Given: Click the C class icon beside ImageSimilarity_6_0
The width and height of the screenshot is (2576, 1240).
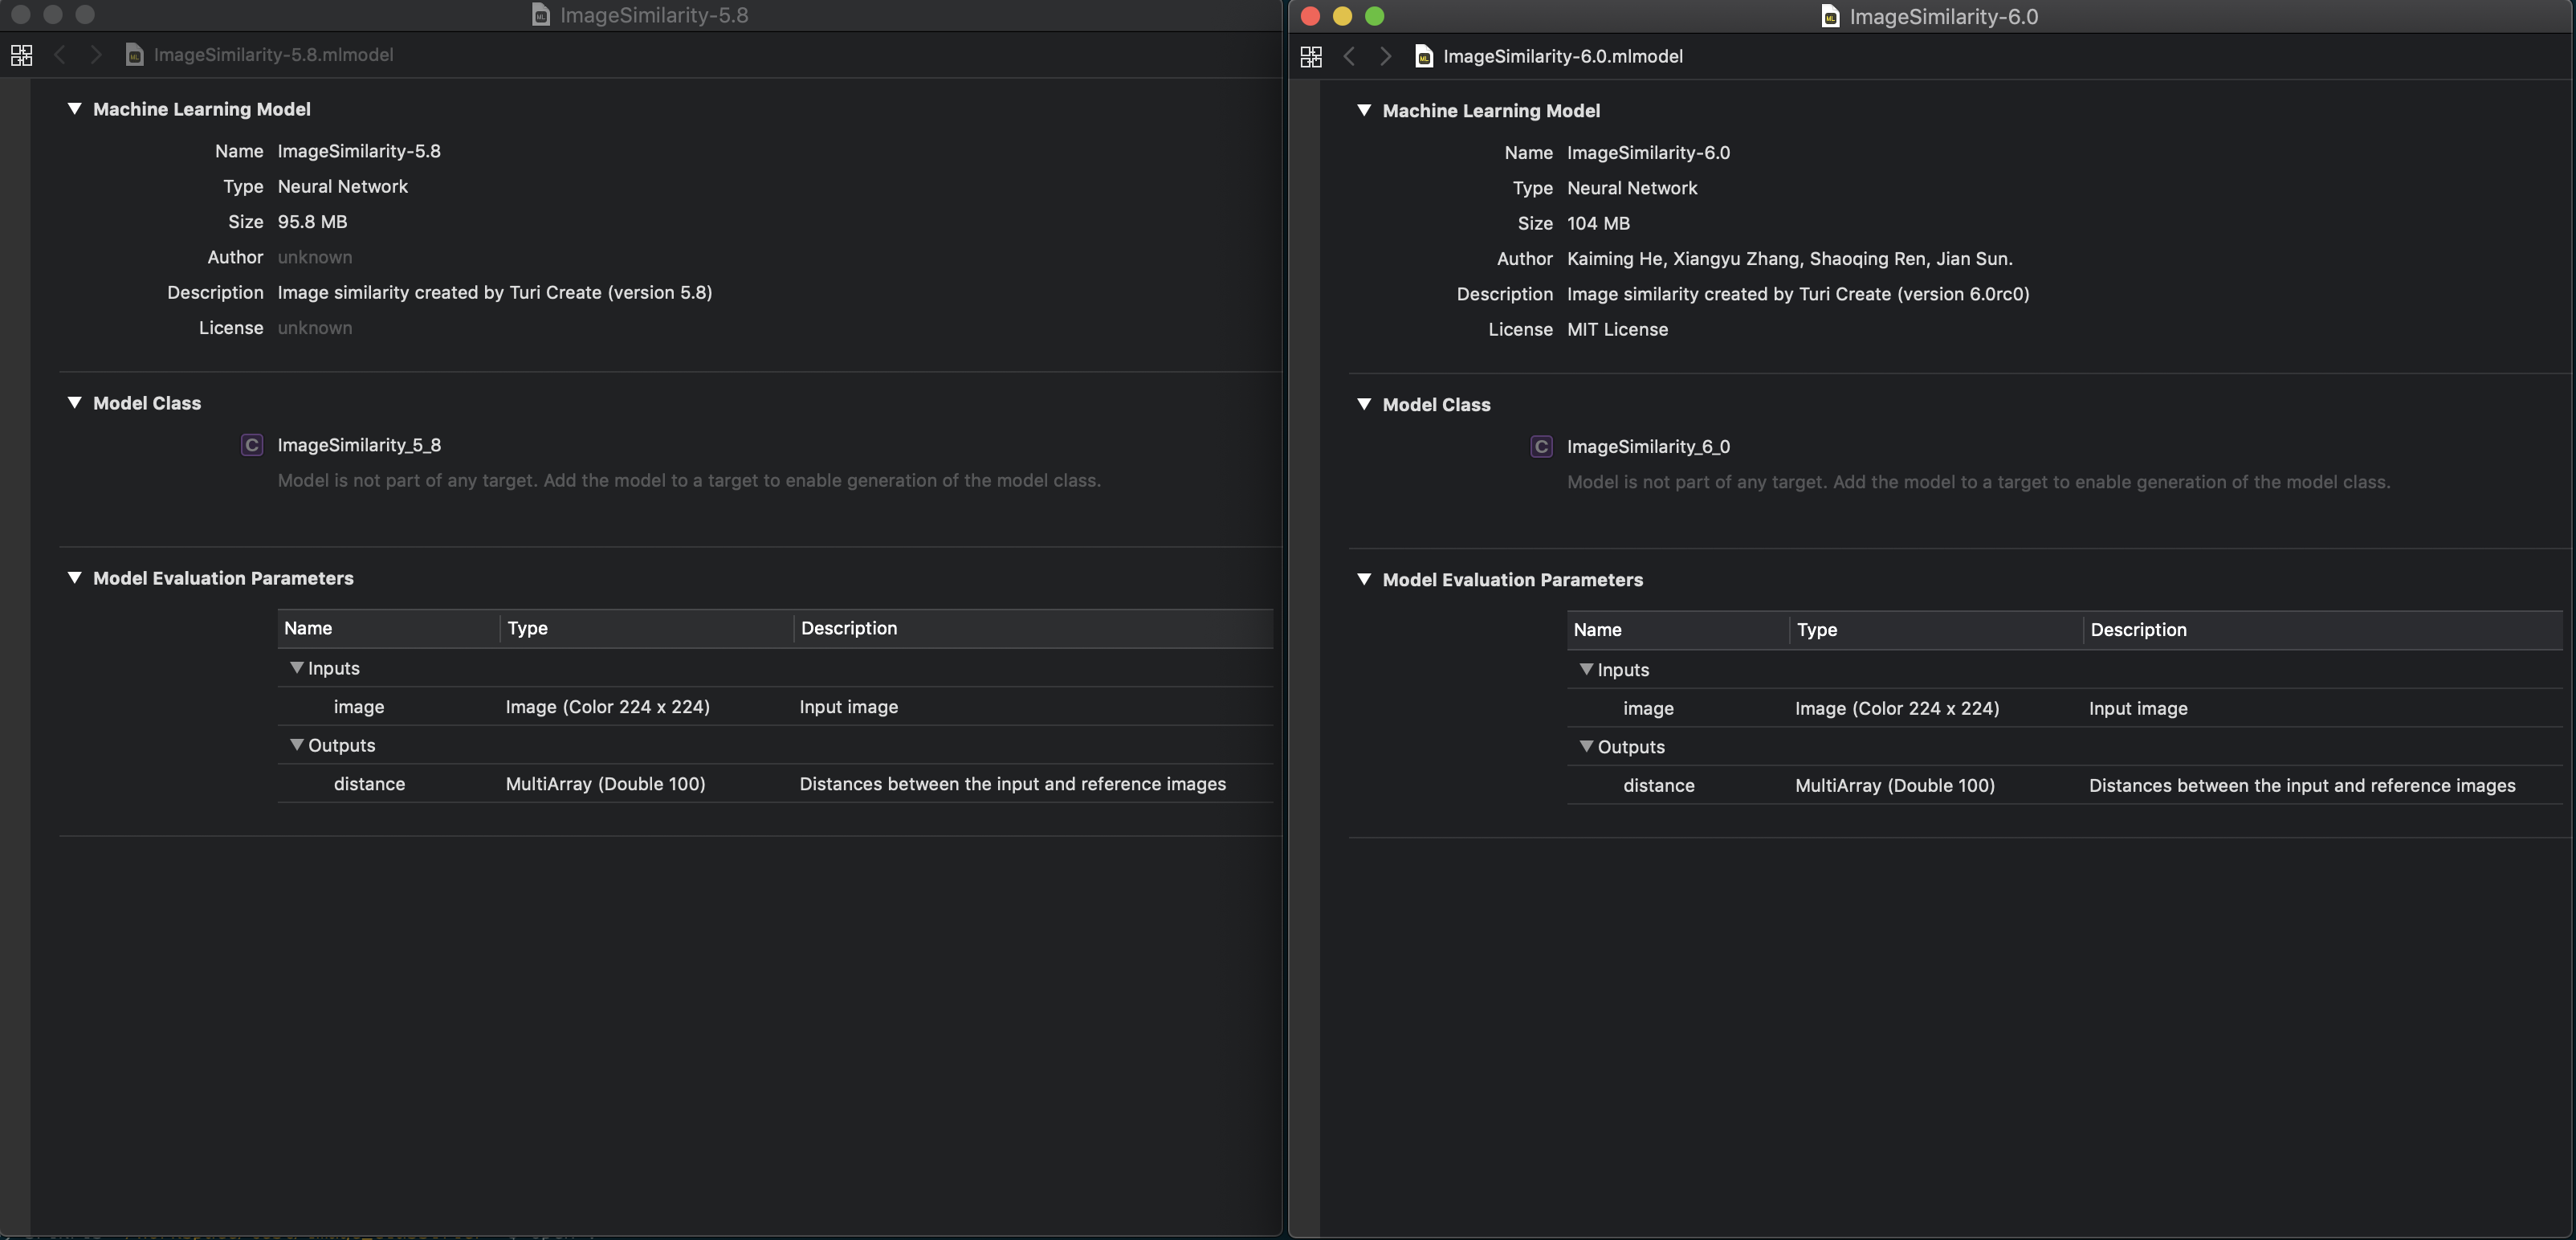Looking at the screenshot, I should pyautogui.click(x=1541, y=446).
